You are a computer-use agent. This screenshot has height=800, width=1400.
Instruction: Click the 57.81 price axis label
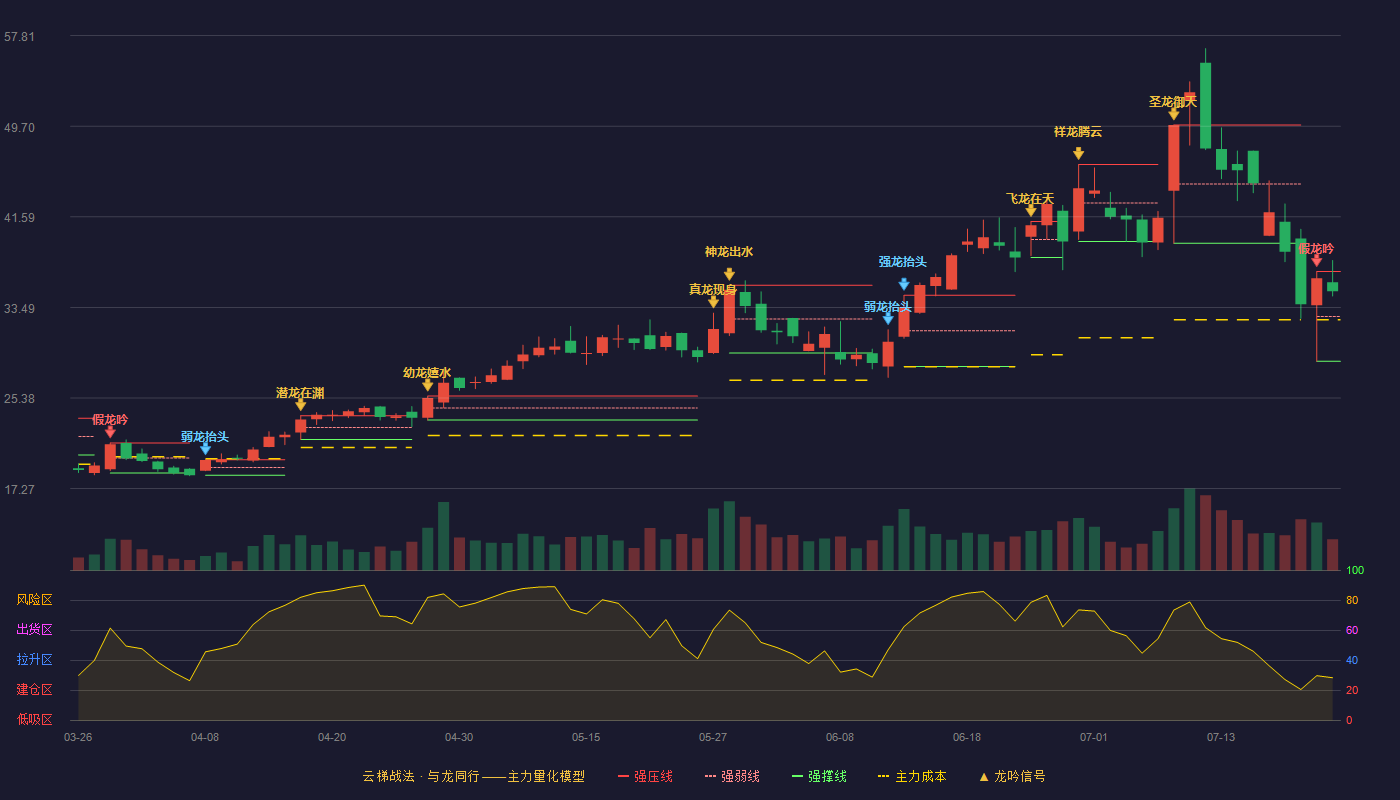click(x=19, y=37)
